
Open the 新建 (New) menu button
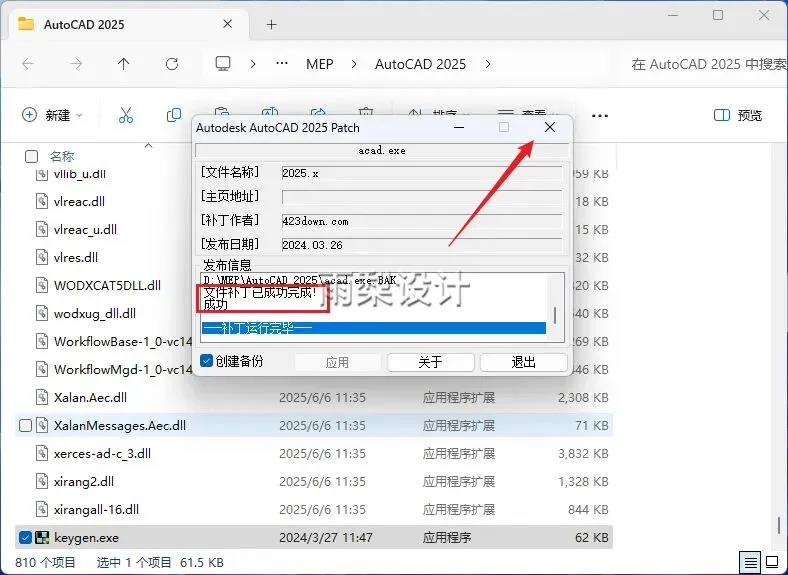[x=52, y=115]
